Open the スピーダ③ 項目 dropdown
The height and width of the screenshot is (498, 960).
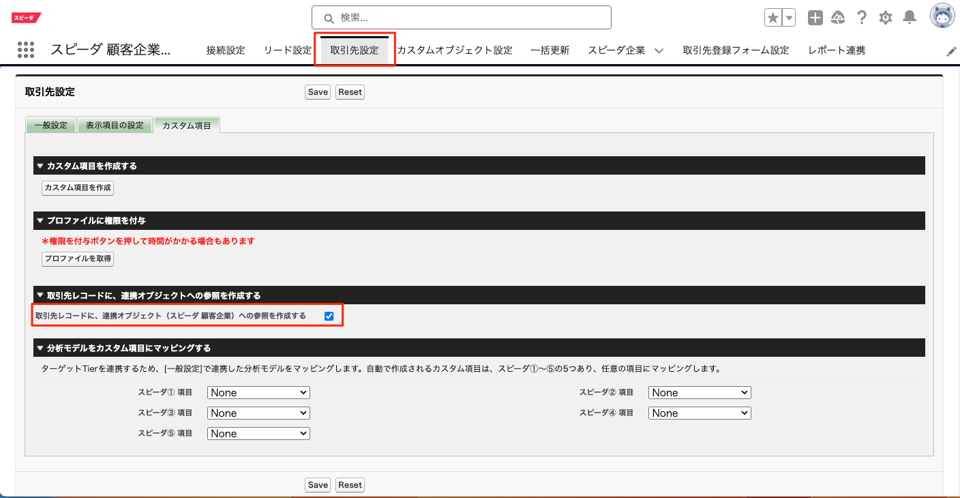click(x=258, y=413)
